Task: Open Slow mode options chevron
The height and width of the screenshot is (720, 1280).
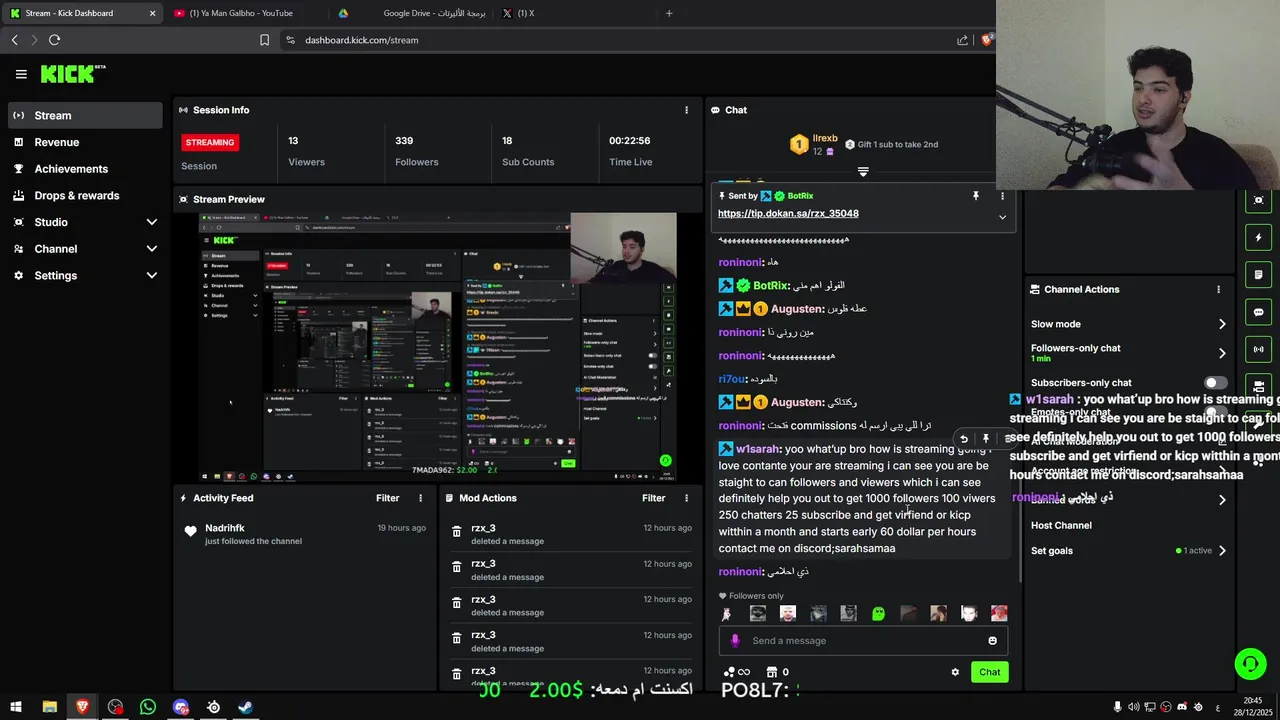Action: tap(1221, 324)
